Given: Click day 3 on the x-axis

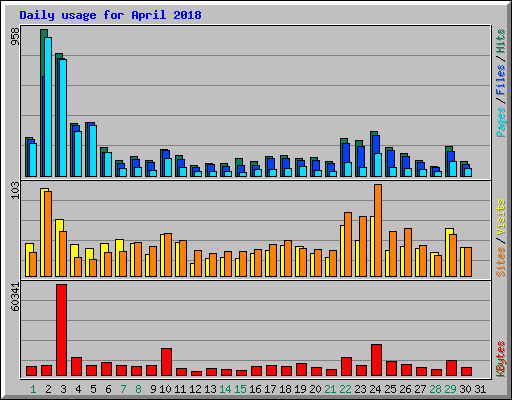Looking at the screenshot, I should (x=63, y=389).
